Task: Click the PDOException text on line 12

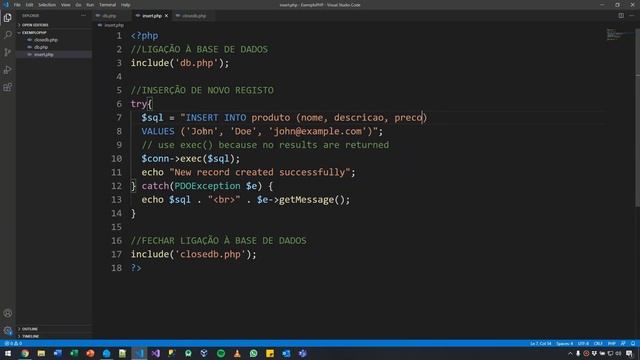Action: point(207,186)
